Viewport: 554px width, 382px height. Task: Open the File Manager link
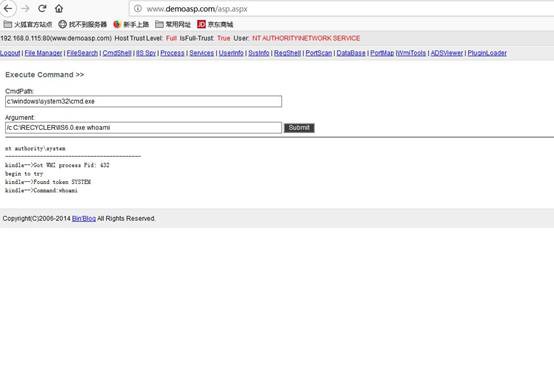pyautogui.click(x=43, y=53)
